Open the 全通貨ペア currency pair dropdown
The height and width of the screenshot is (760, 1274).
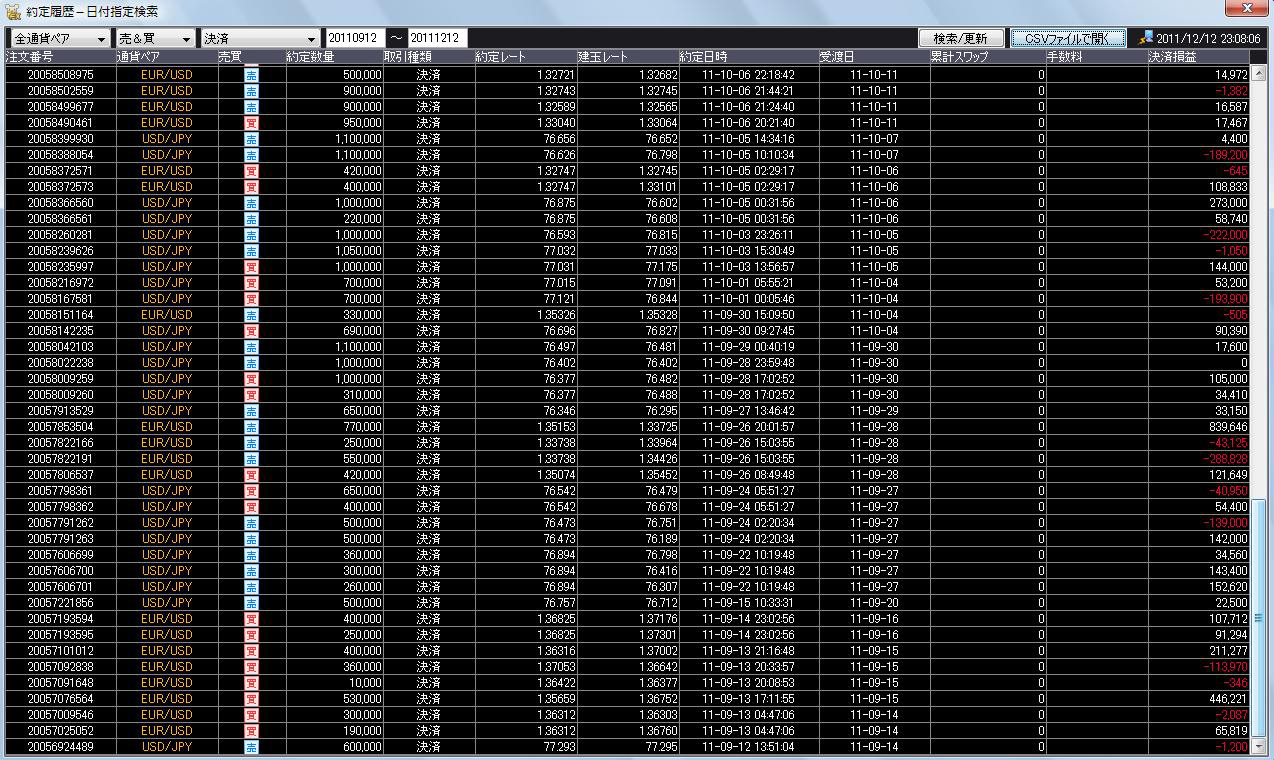point(59,38)
